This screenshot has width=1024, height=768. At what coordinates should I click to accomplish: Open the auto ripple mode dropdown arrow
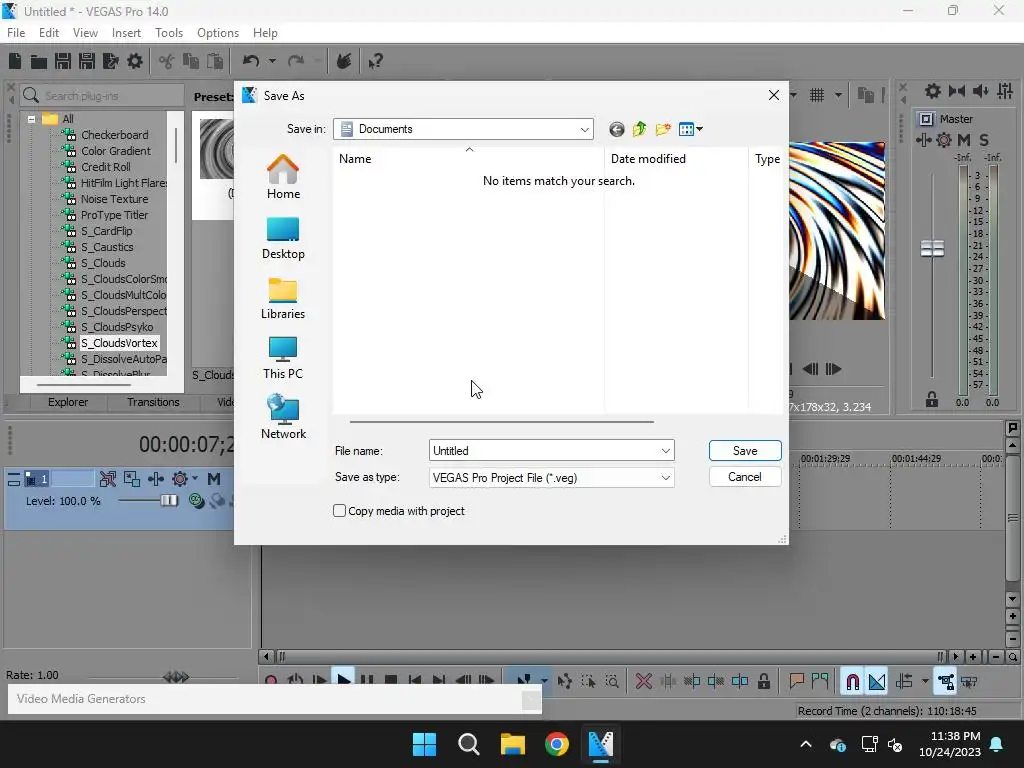tap(925, 682)
